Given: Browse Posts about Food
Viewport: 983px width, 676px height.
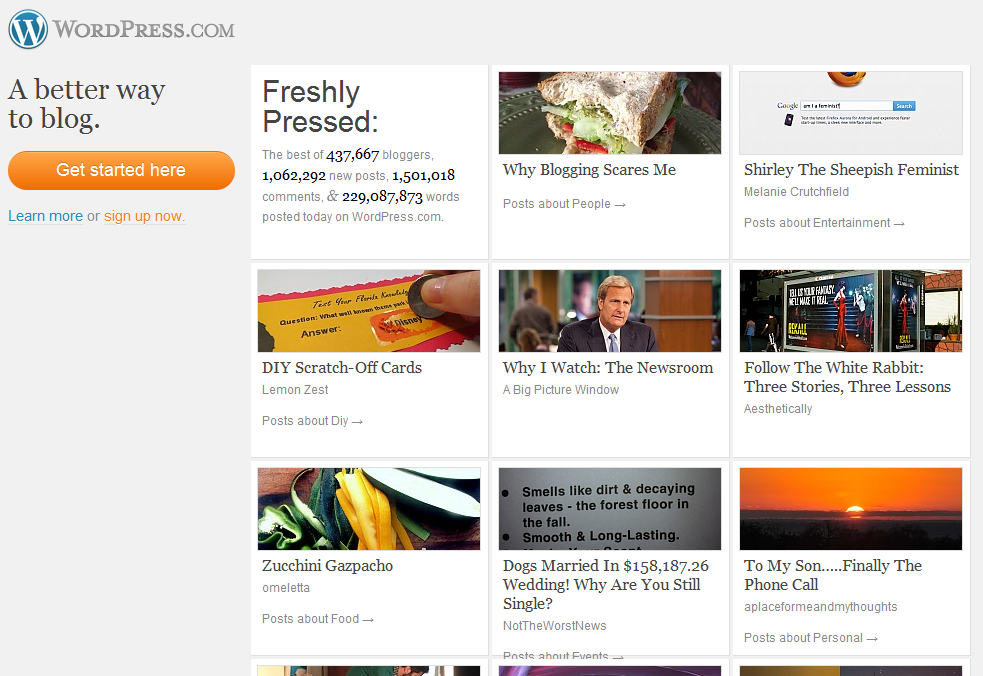Looking at the screenshot, I should [318, 619].
